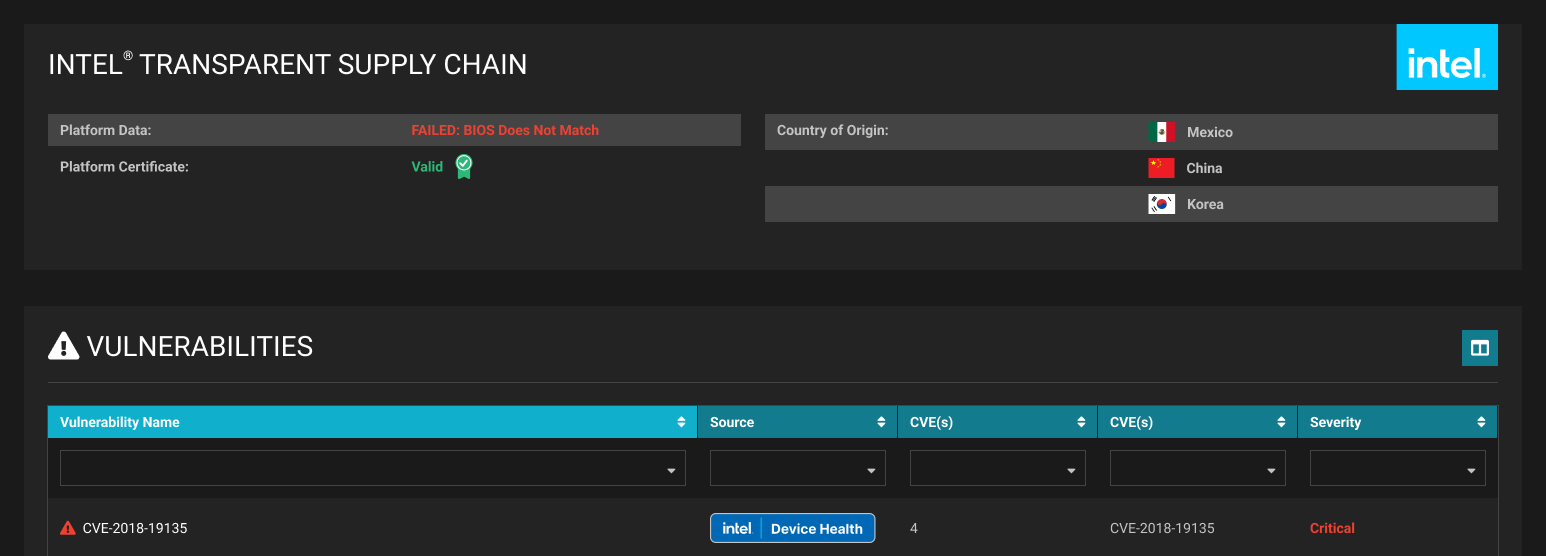This screenshot has width=1546, height=556.
Task: Click the China flag icon
Action: [x=1161, y=168]
